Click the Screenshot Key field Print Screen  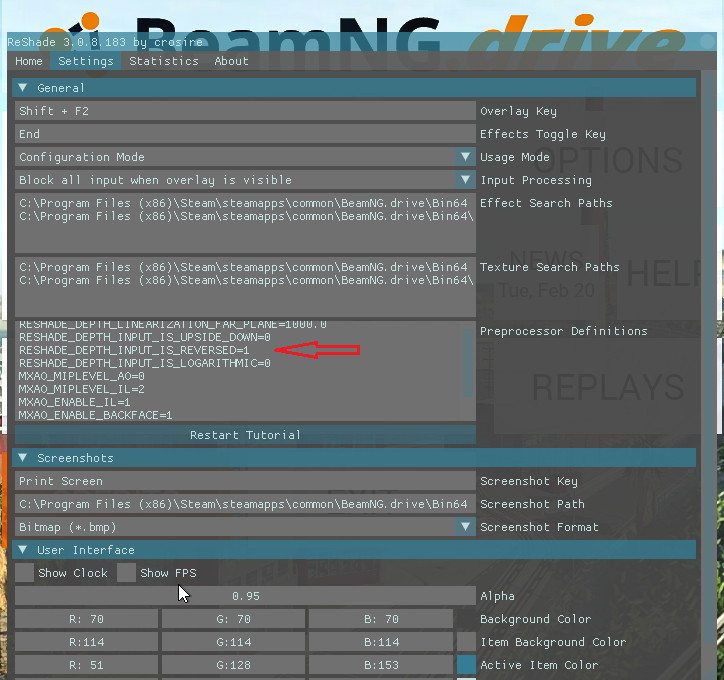click(x=245, y=481)
